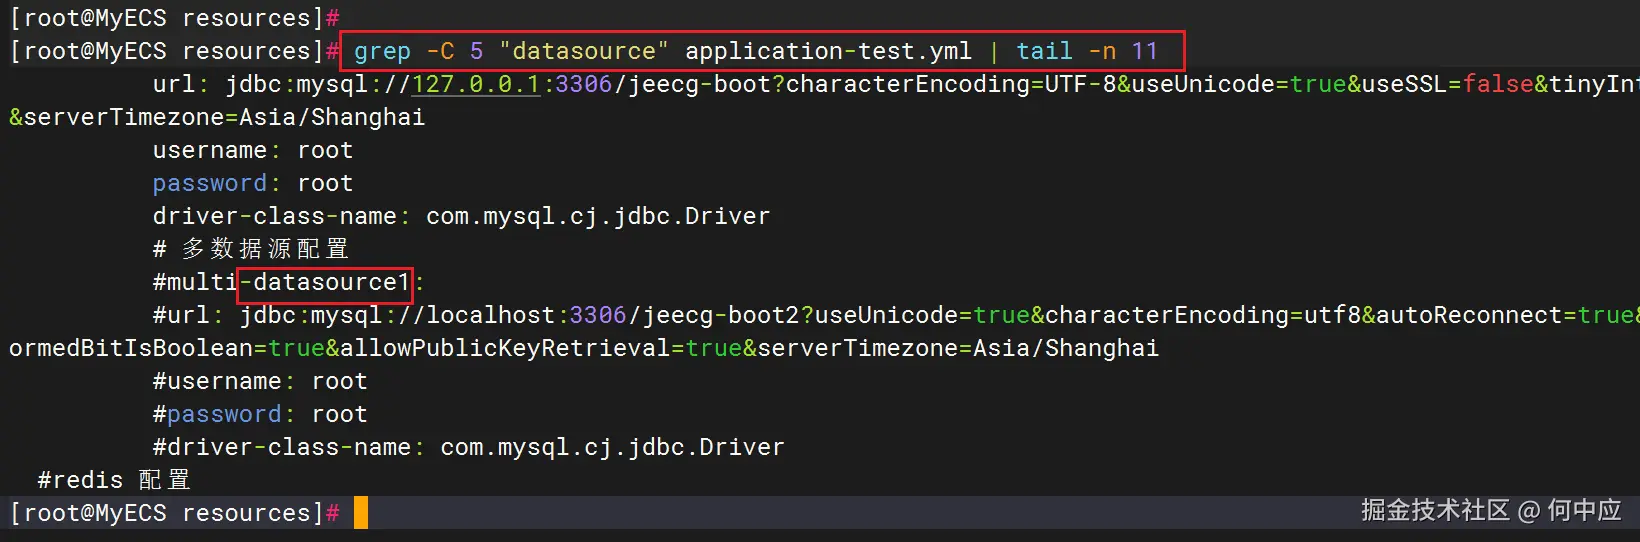Viewport: 1640px width, 542px height.
Task: Click the IP address 127.0.0.1 in the url
Action: pos(476,84)
